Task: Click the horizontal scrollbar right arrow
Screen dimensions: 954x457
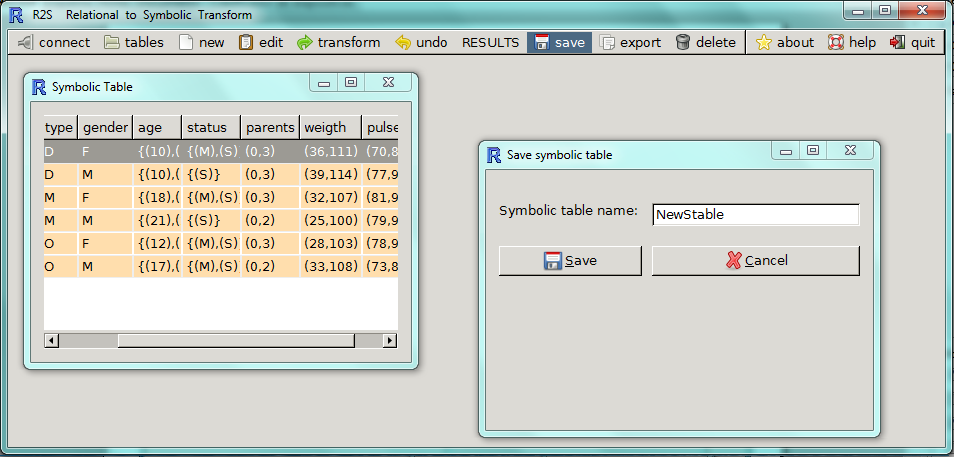Action: [390, 341]
